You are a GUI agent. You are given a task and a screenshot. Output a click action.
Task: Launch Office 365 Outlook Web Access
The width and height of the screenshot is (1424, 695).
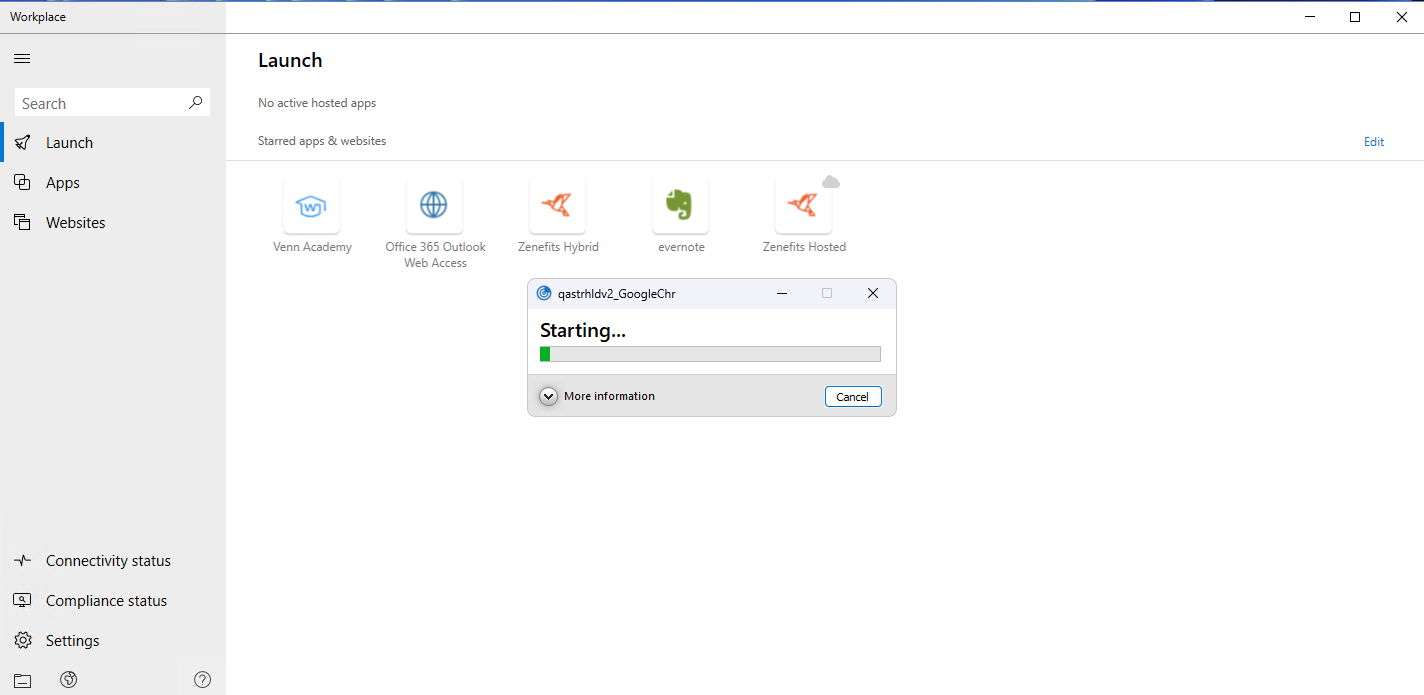[434, 206]
